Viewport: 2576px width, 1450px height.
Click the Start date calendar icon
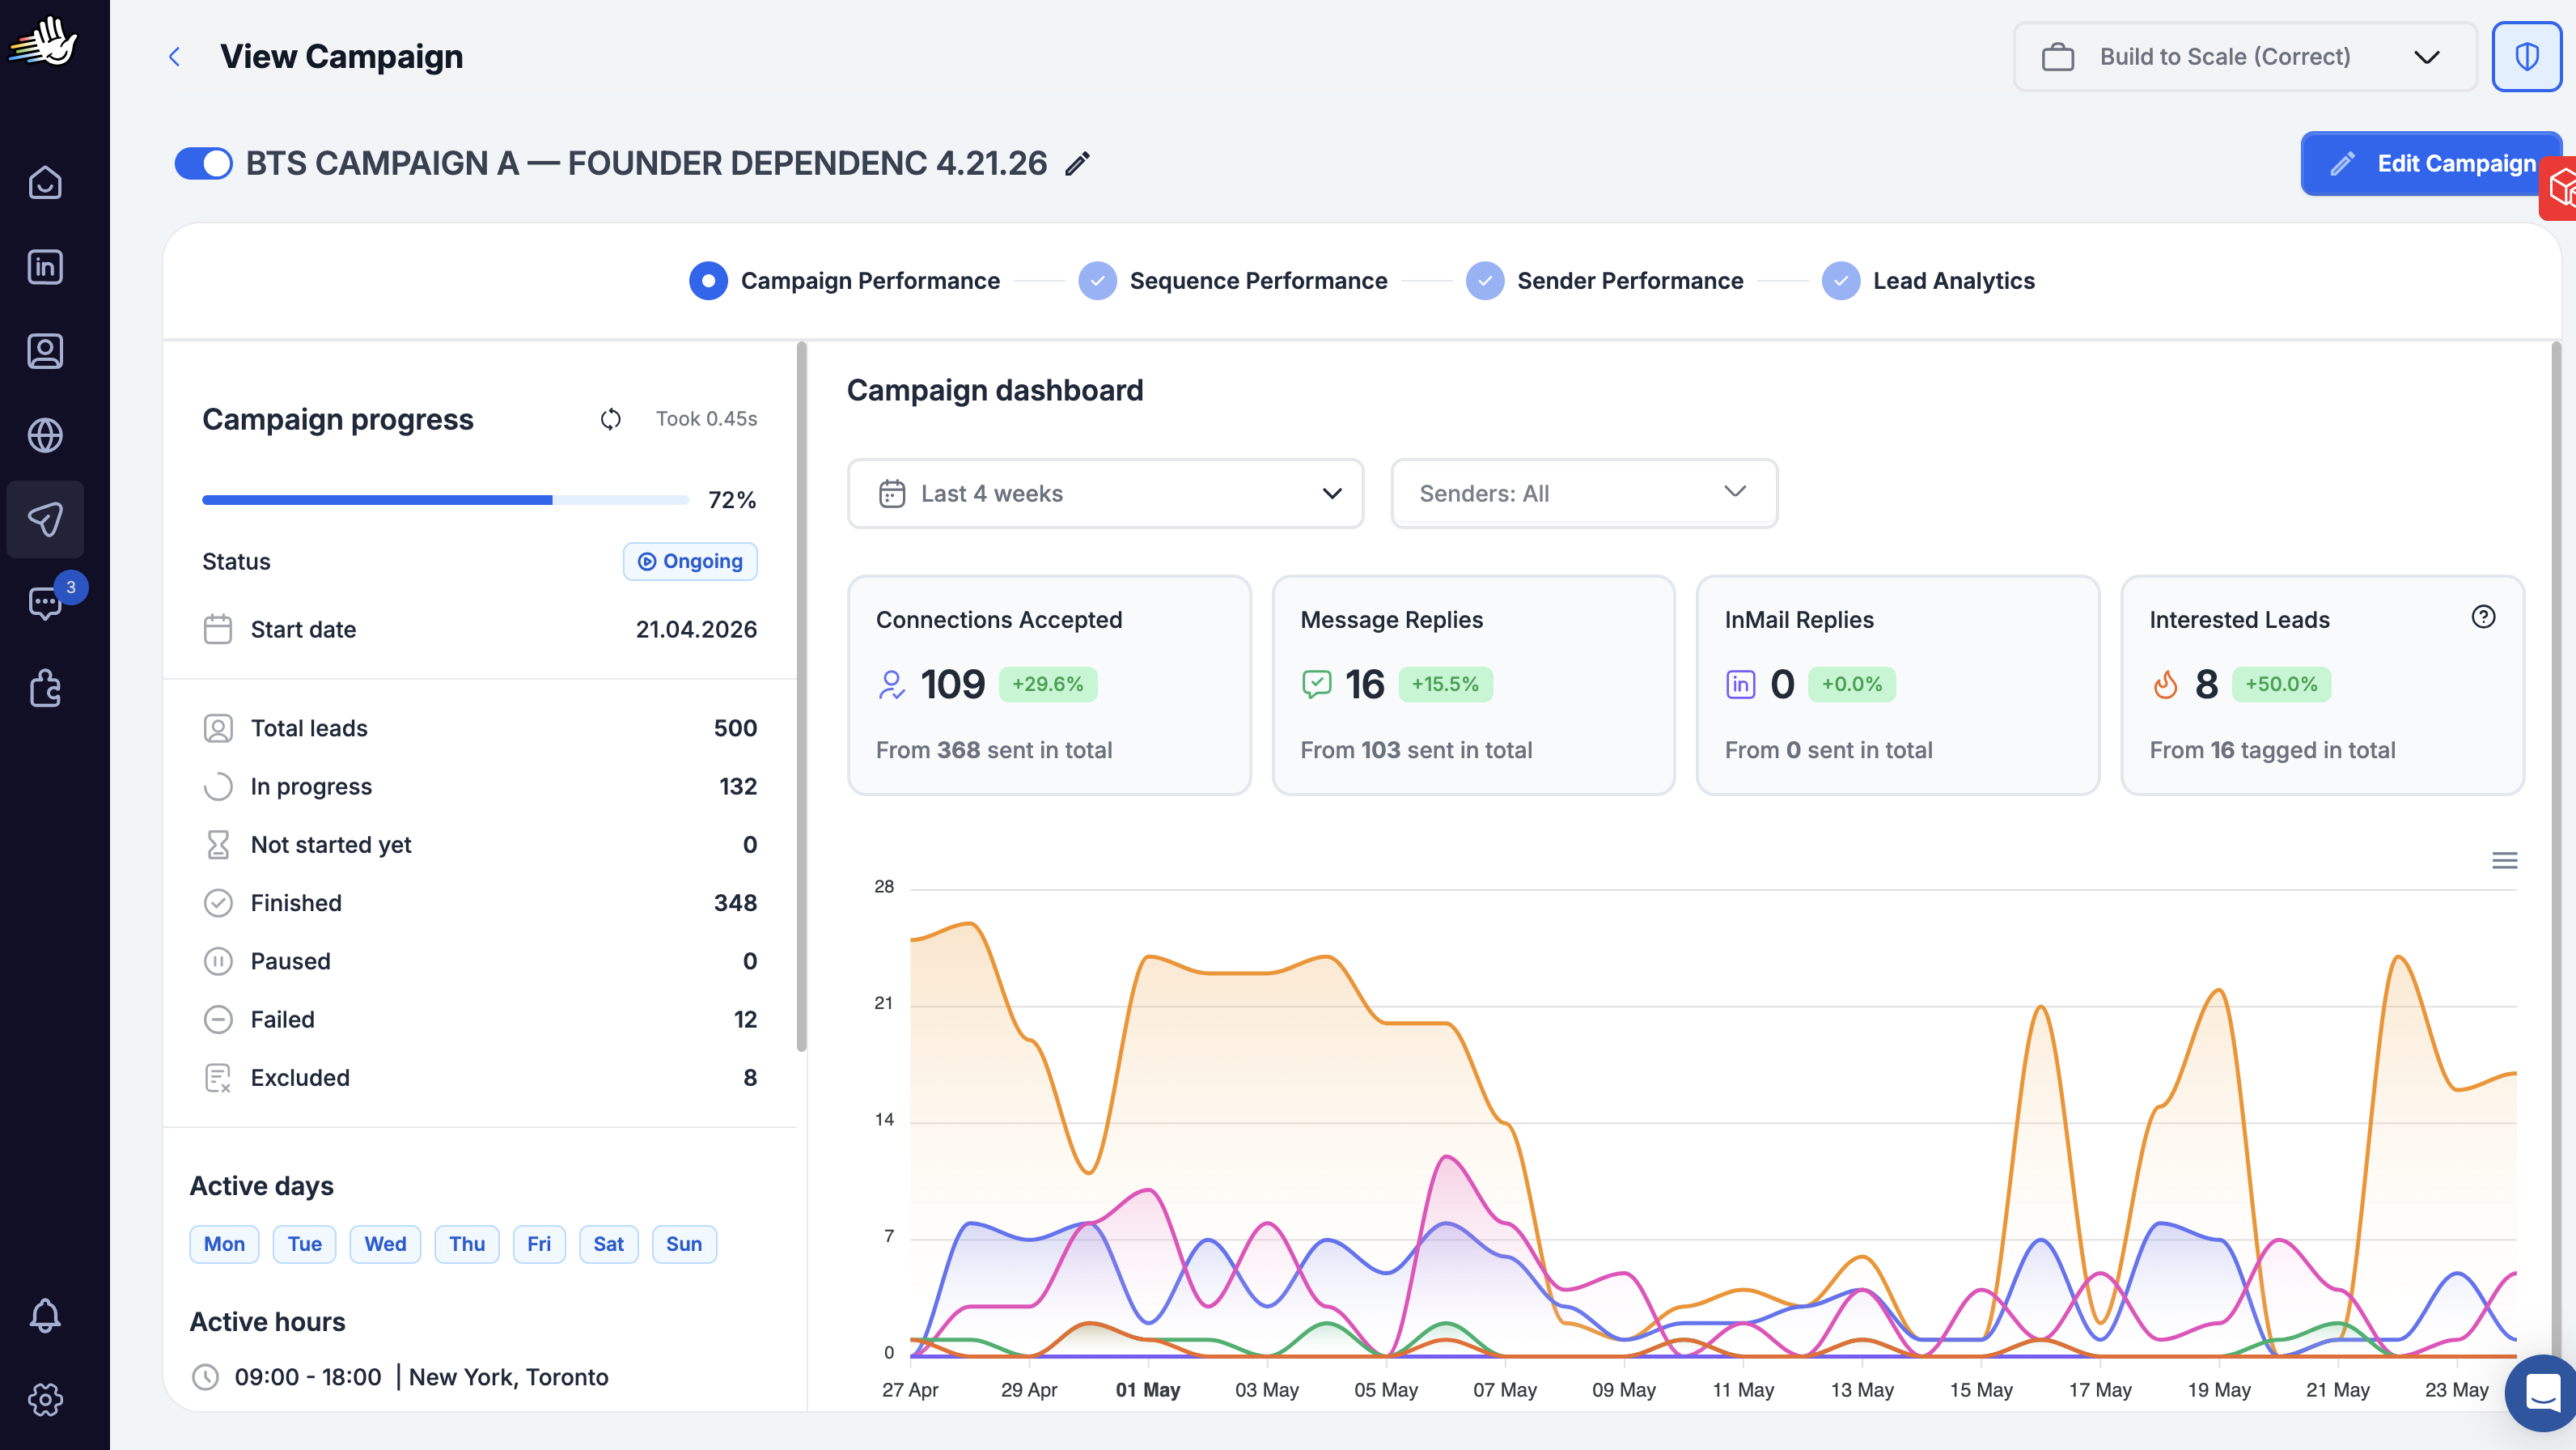[x=218, y=629]
